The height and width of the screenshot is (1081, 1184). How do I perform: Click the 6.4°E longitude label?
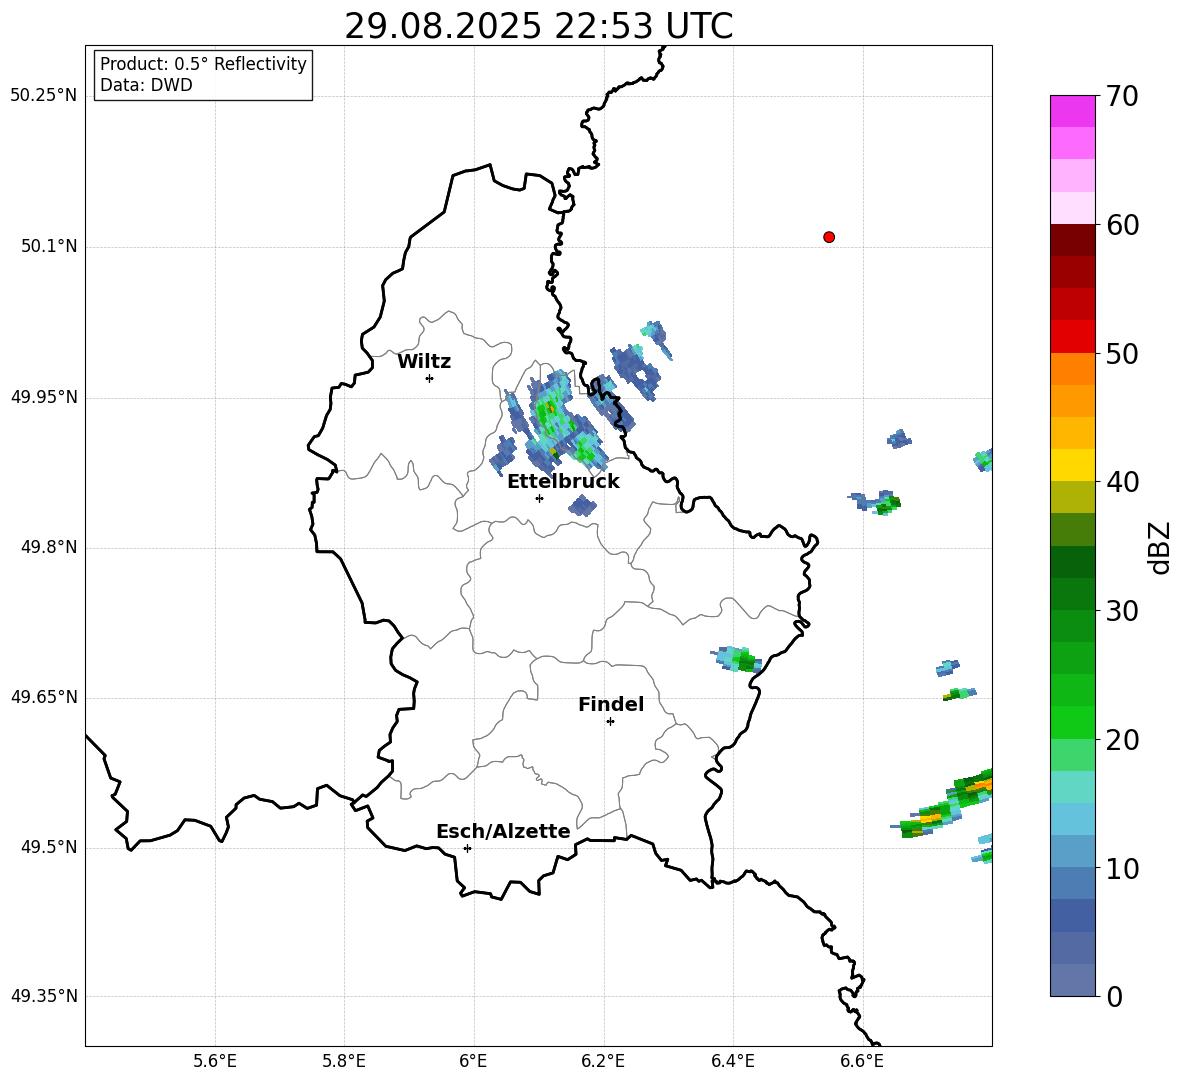coord(732,1061)
